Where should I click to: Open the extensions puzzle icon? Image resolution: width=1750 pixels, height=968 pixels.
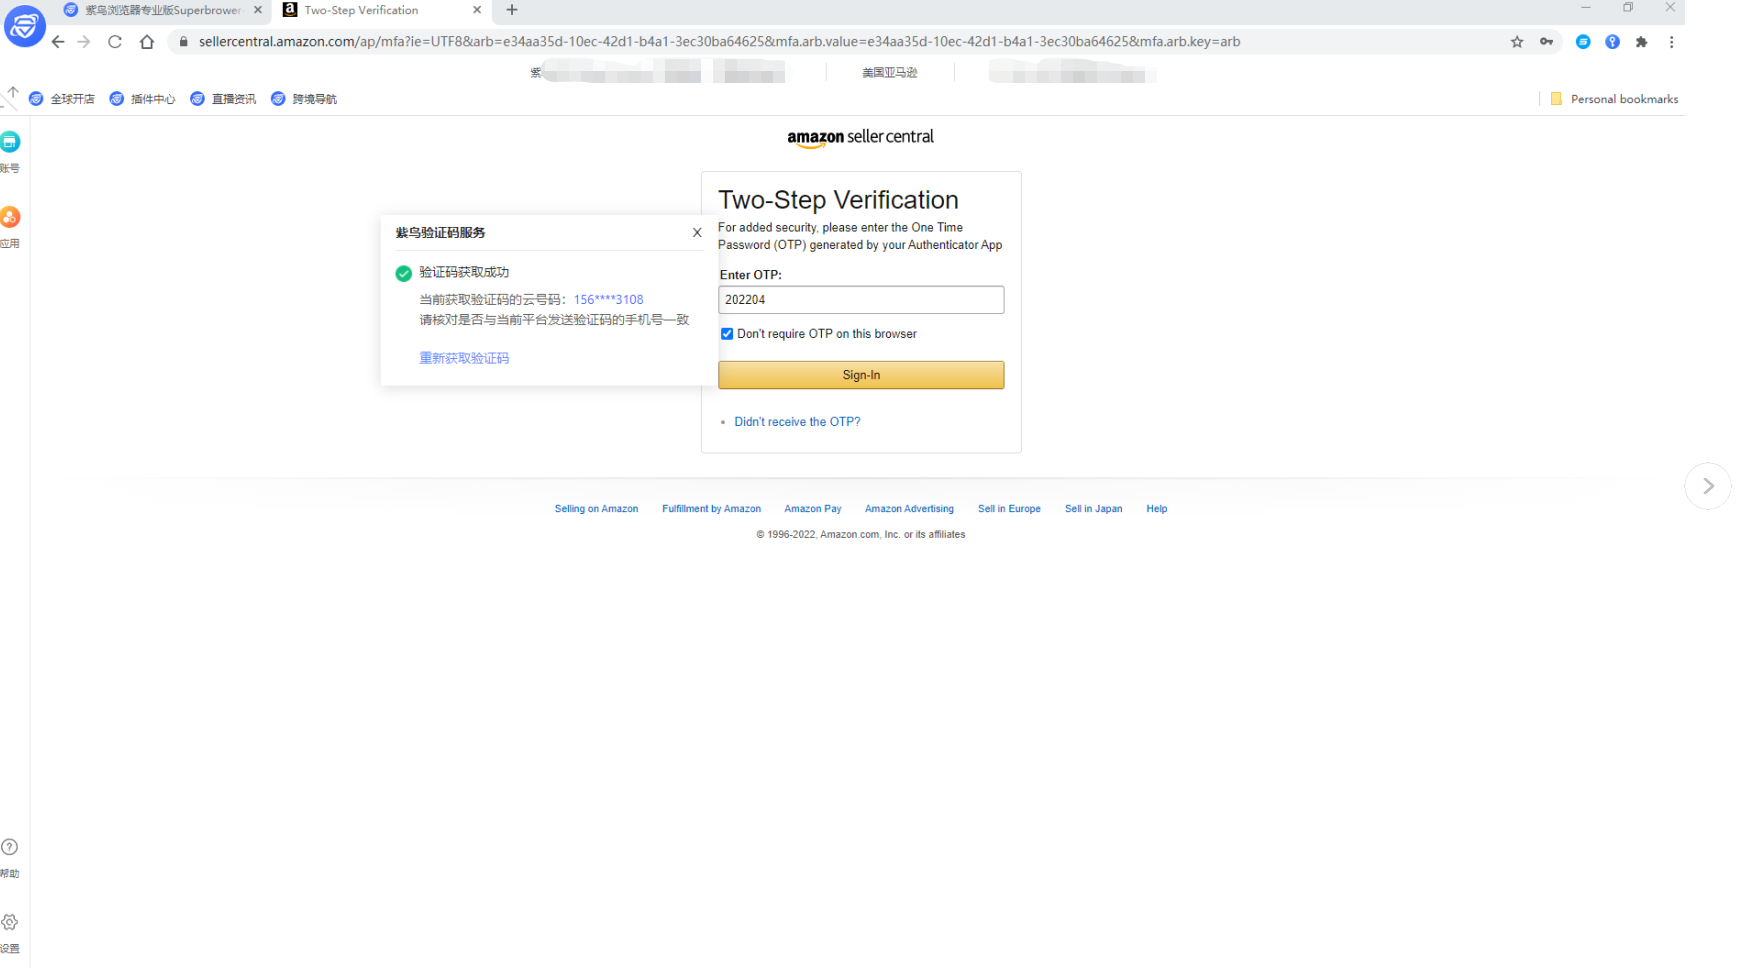click(1641, 42)
